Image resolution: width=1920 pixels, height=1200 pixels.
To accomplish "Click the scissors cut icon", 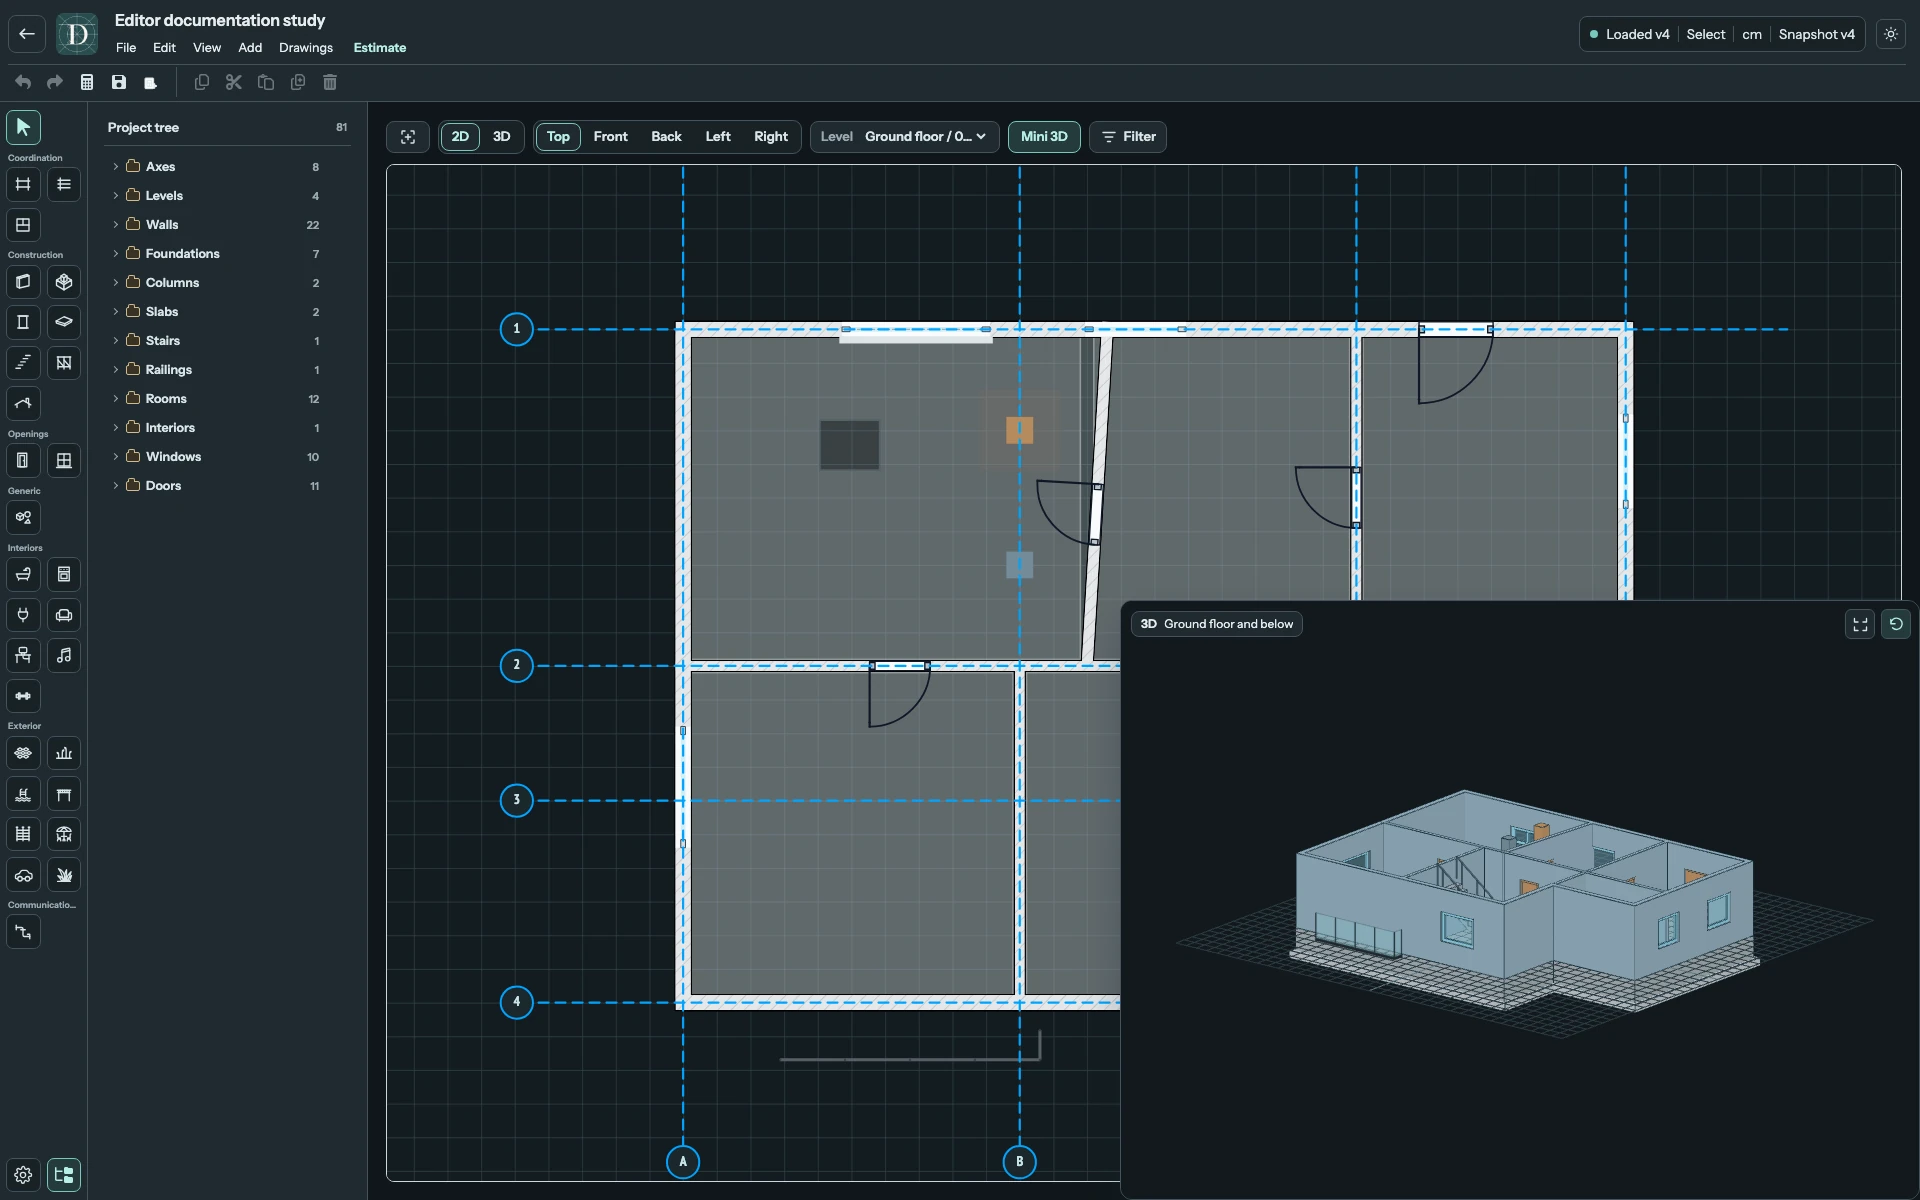I will tap(234, 82).
